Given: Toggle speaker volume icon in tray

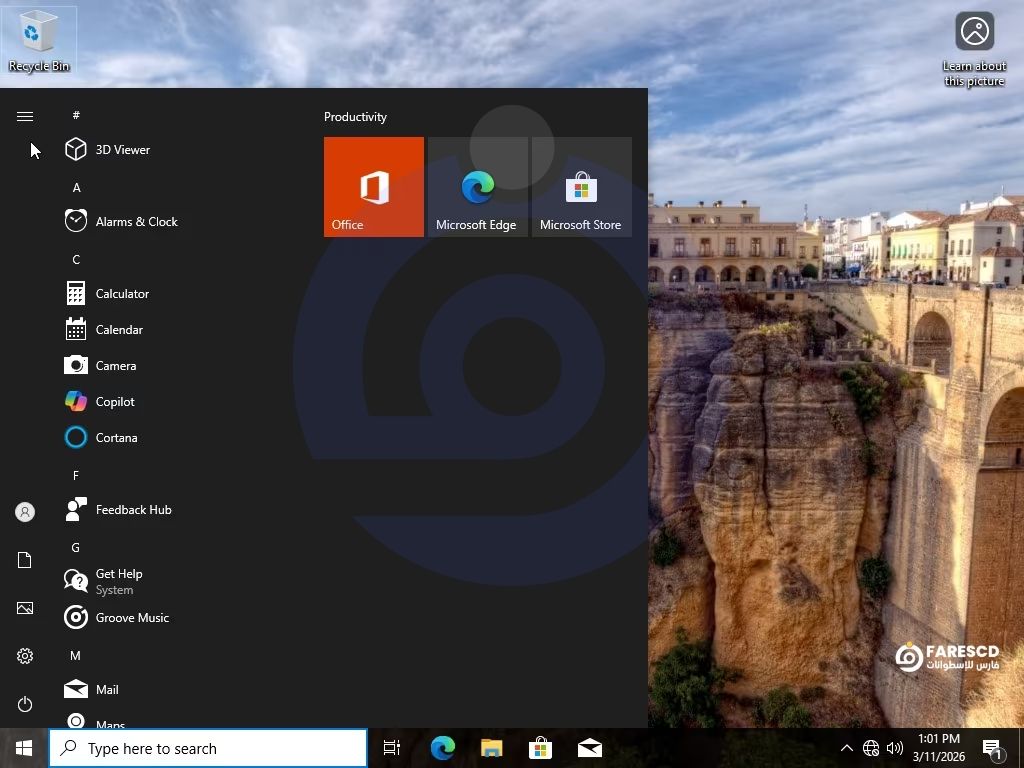Looking at the screenshot, I should pos(895,748).
